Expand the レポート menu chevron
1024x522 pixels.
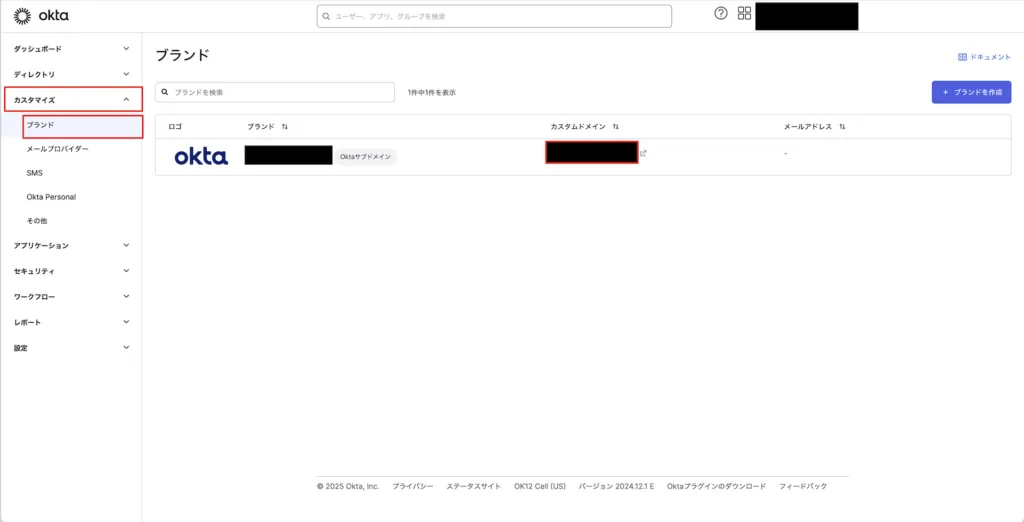tap(127, 322)
